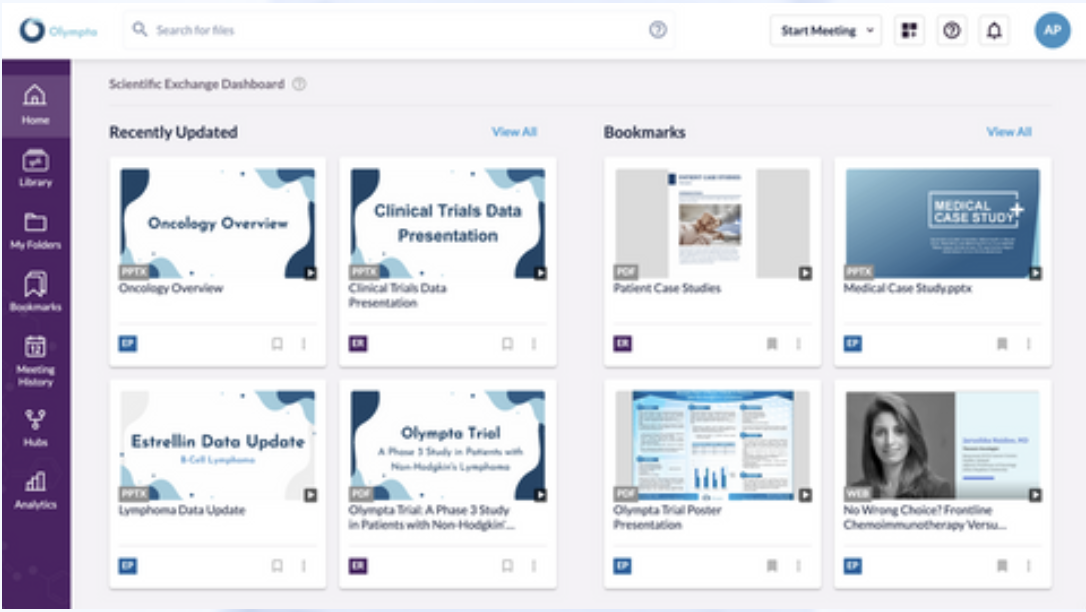Click View All for Recently Updated
This screenshot has height=612, width=1086.
(x=514, y=132)
